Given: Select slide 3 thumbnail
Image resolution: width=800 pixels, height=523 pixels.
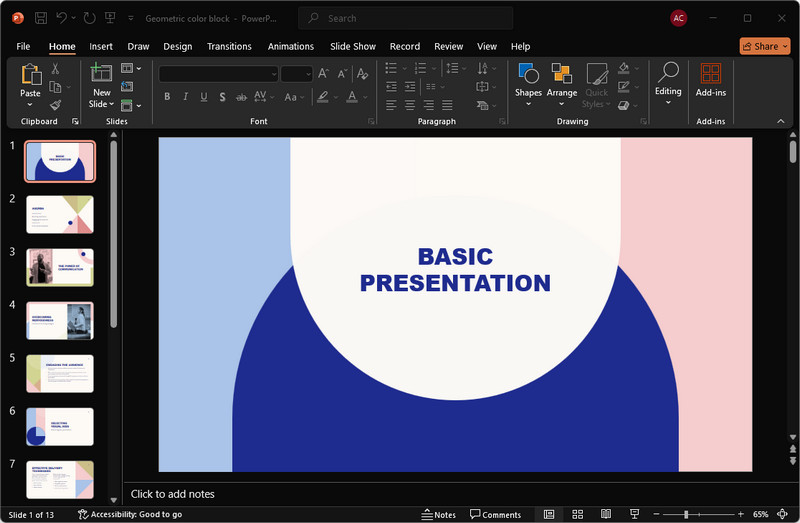Looking at the screenshot, I should coord(60,267).
